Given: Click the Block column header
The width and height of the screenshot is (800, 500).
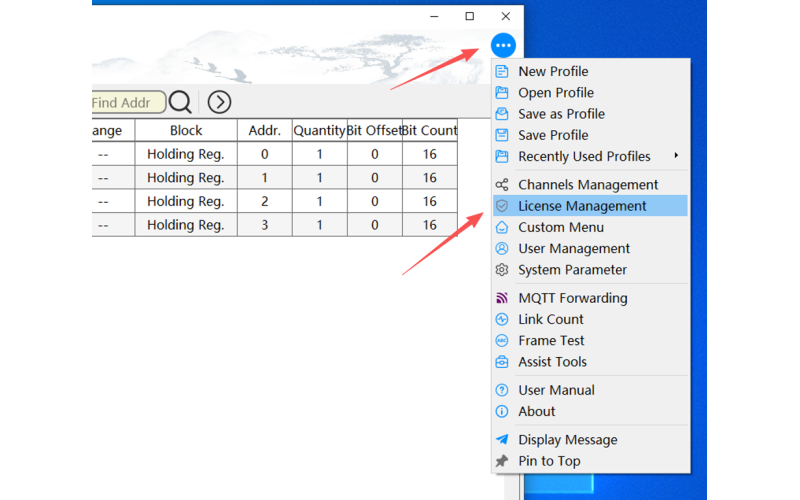Looking at the screenshot, I should (186, 131).
